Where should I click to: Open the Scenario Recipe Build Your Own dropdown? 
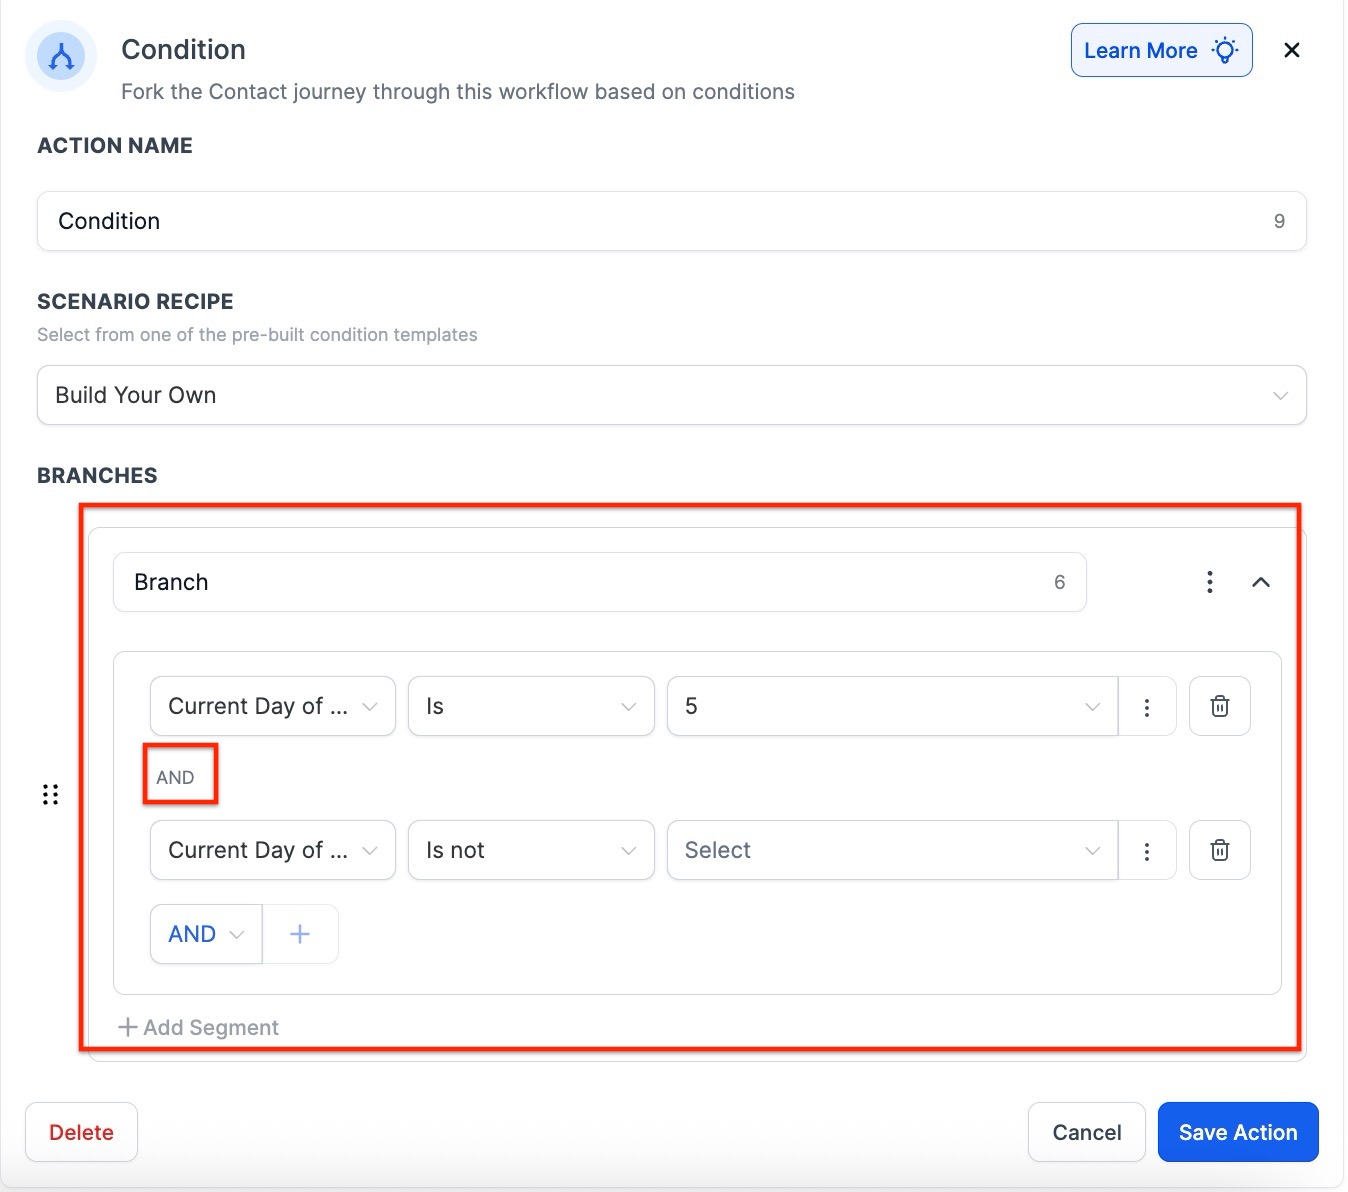(x=670, y=395)
